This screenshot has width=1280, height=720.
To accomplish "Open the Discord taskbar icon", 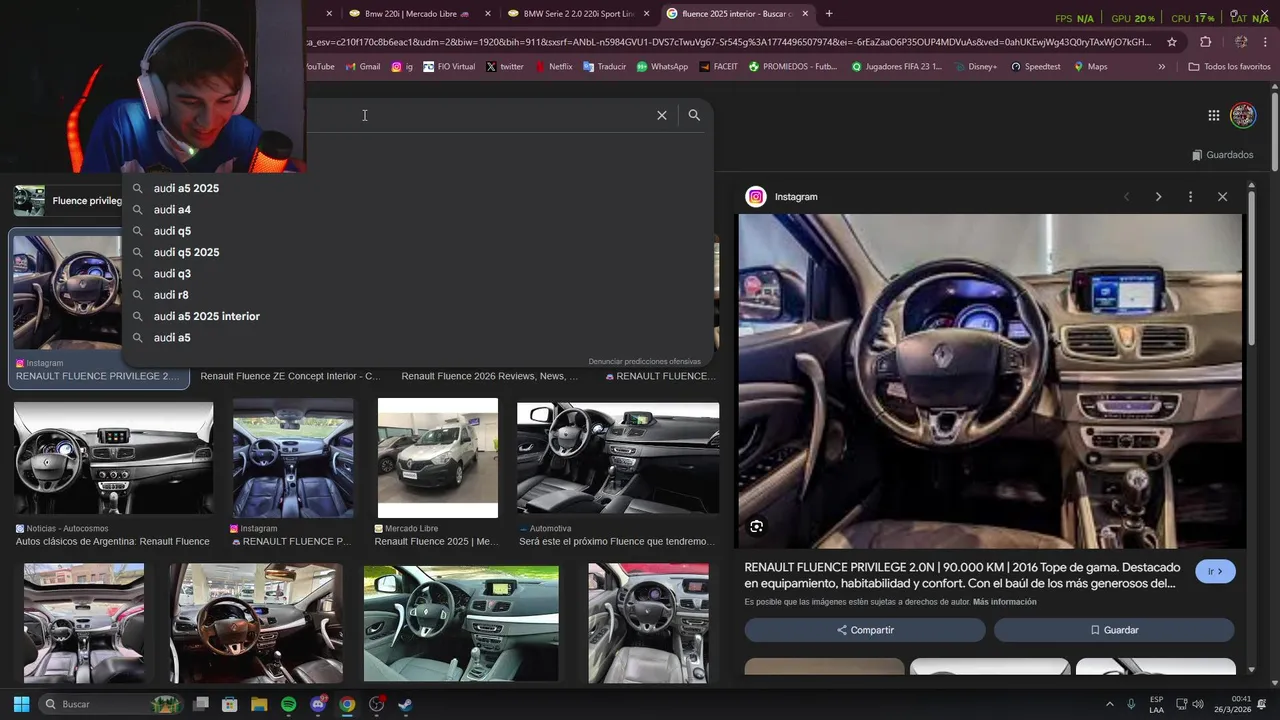I will click(x=318, y=704).
